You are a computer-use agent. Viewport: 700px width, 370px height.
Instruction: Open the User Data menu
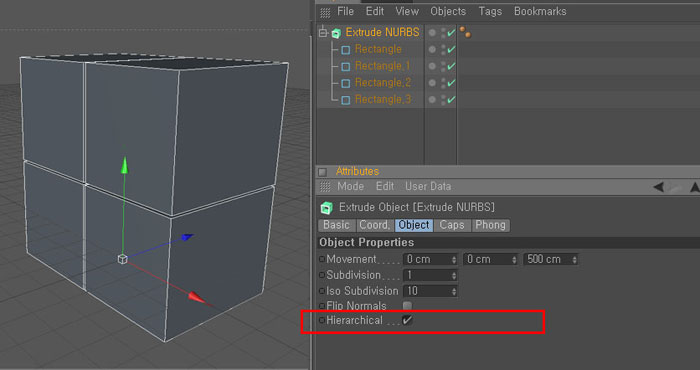pos(428,186)
